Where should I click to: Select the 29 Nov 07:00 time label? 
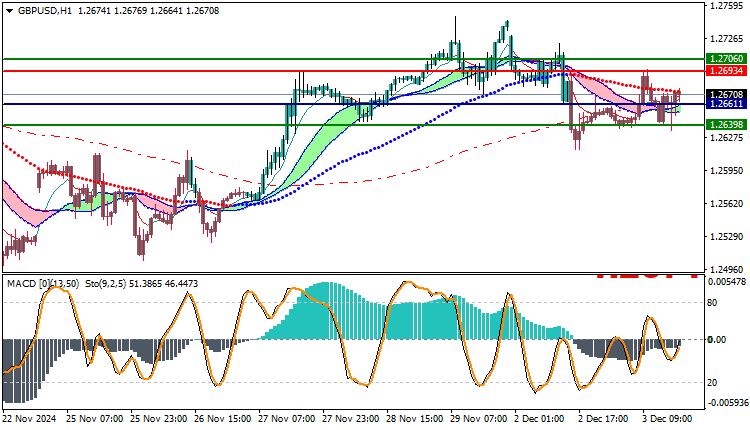(479, 419)
